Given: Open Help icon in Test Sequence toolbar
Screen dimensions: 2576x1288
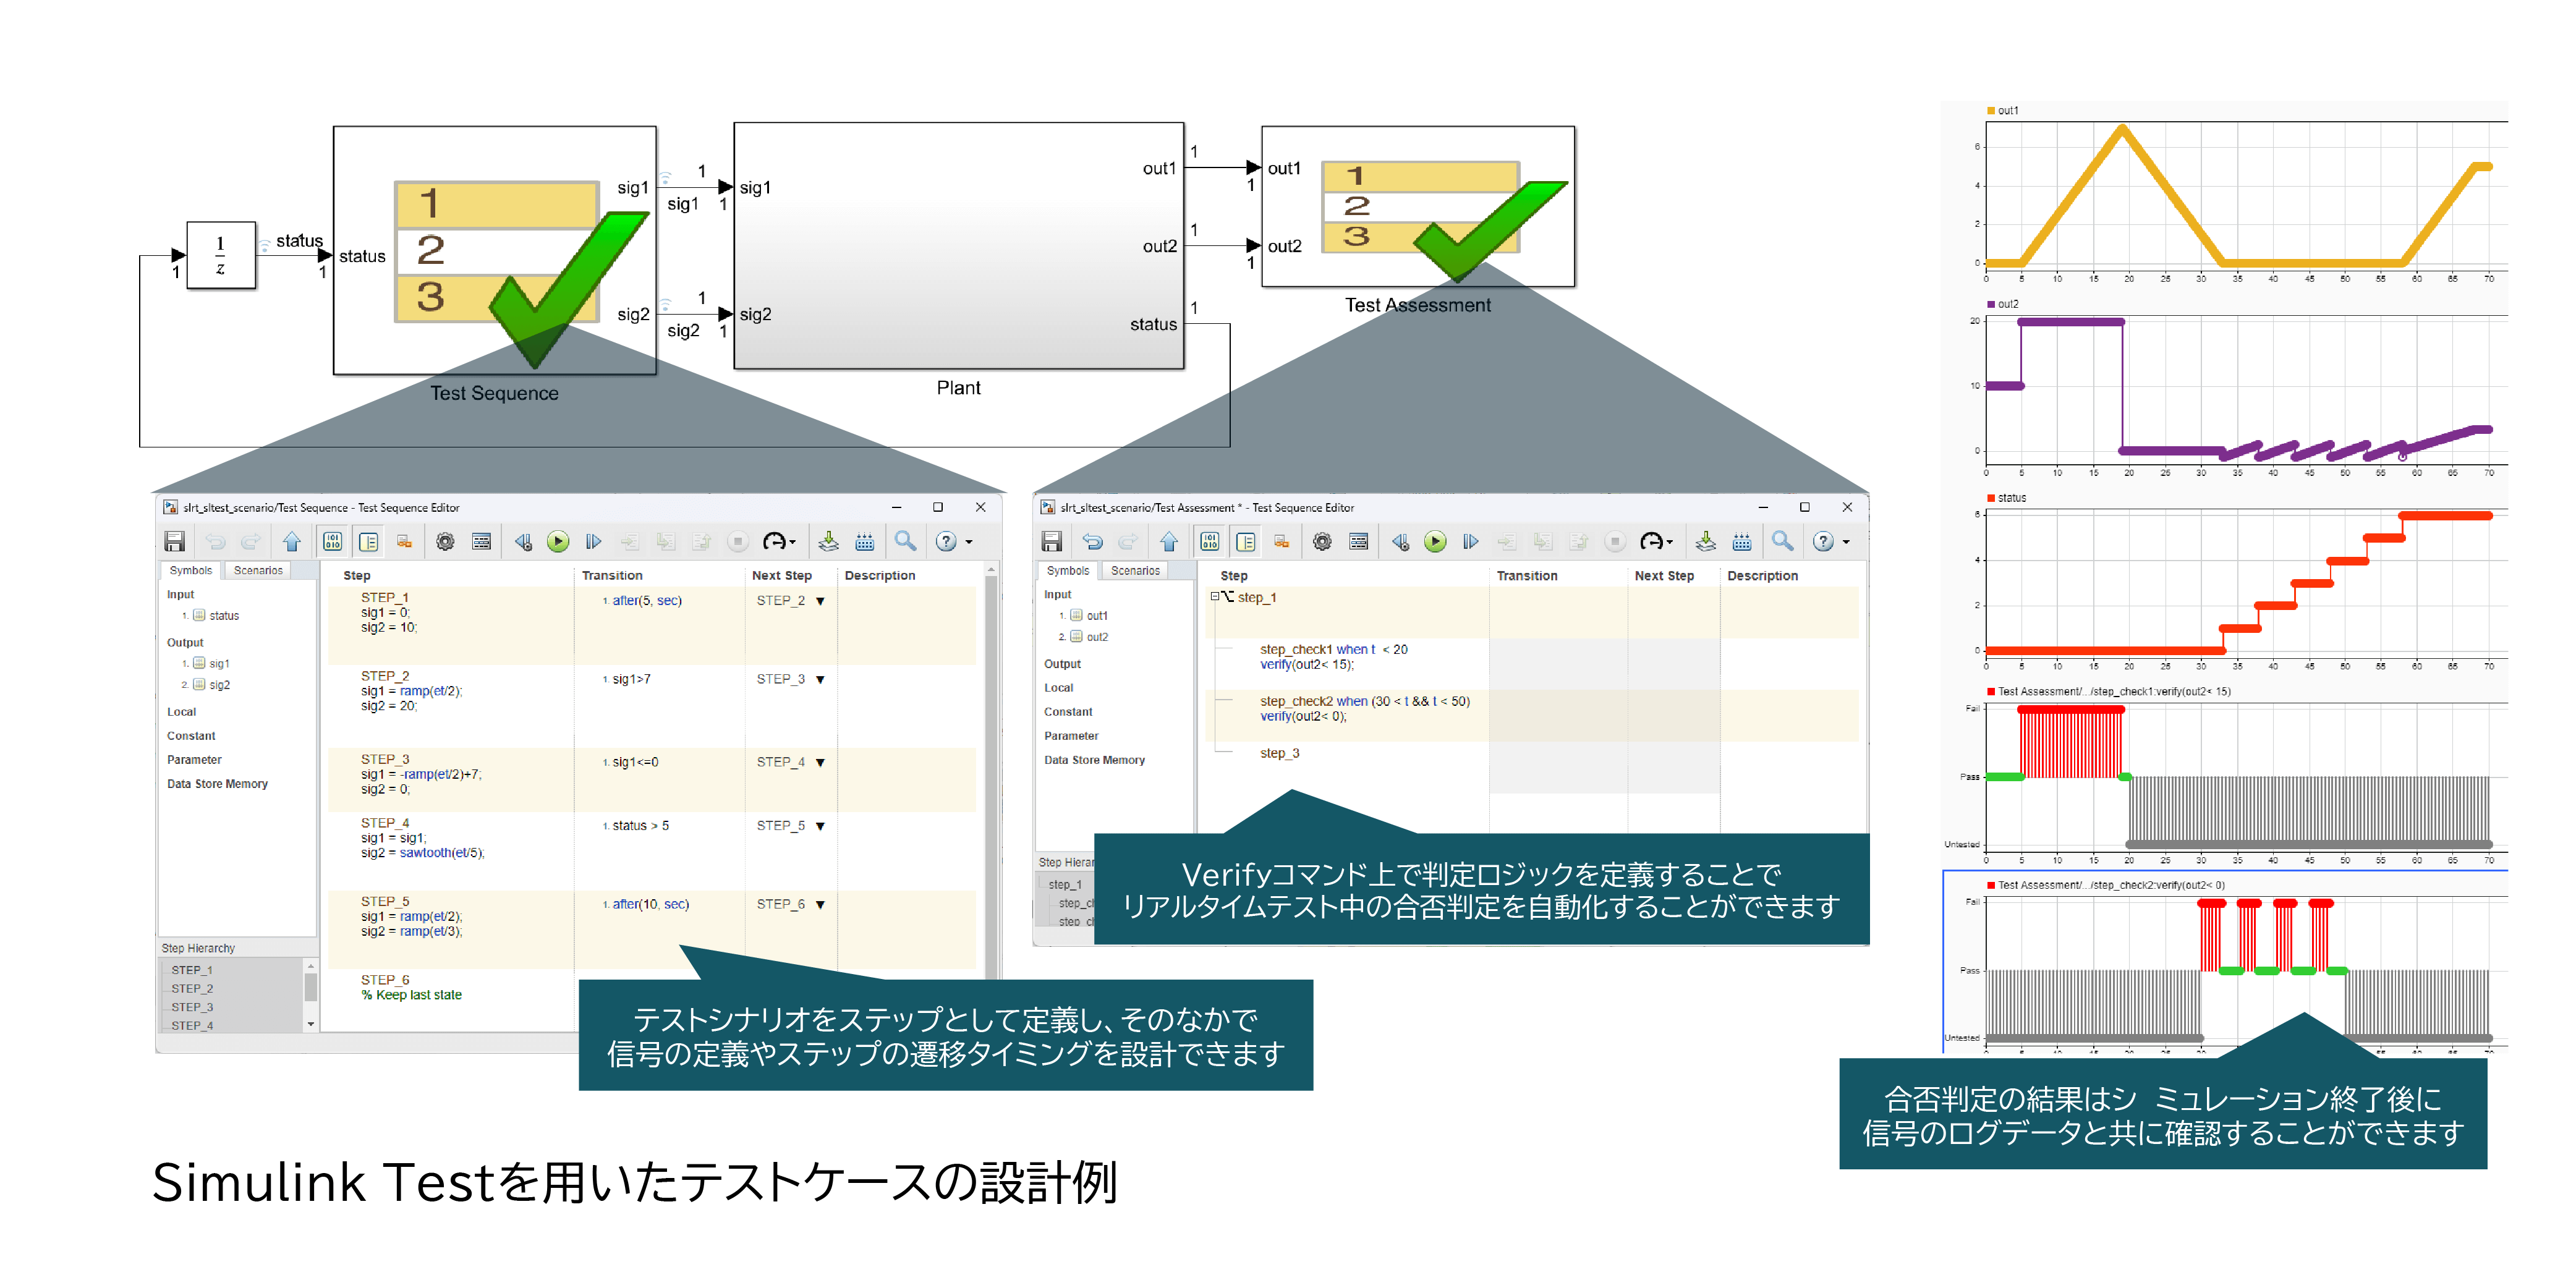Looking at the screenshot, I should click(946, 541).
